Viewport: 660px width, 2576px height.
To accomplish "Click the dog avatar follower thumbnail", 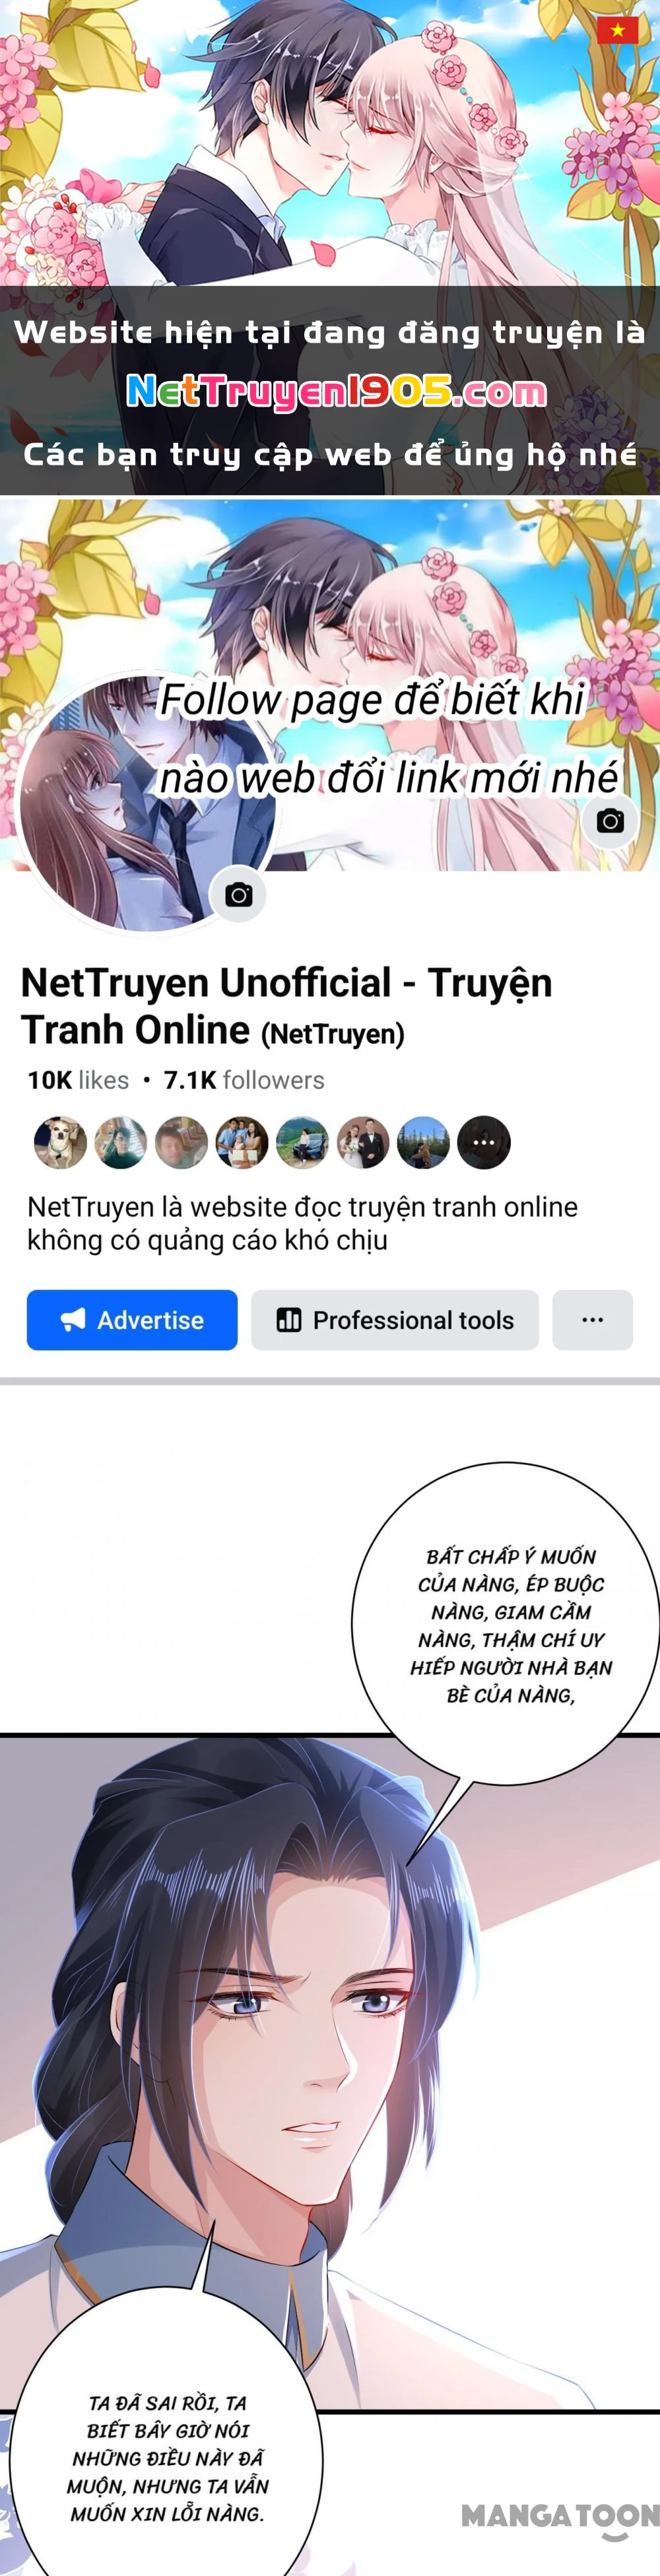I will [x=60, y=1142].
